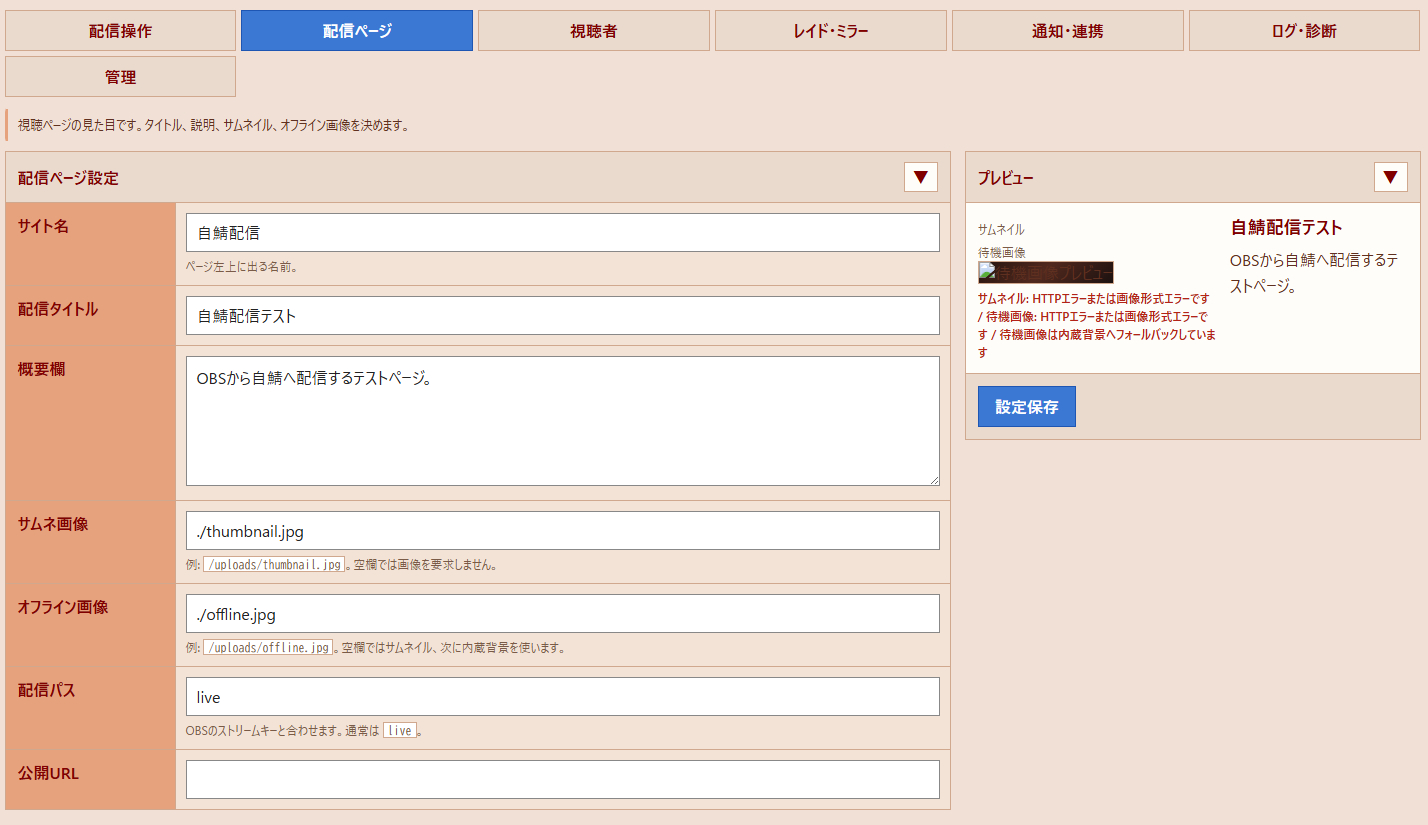Click the /uploads/thumbnail.jpg example text

tap(274, 564)
